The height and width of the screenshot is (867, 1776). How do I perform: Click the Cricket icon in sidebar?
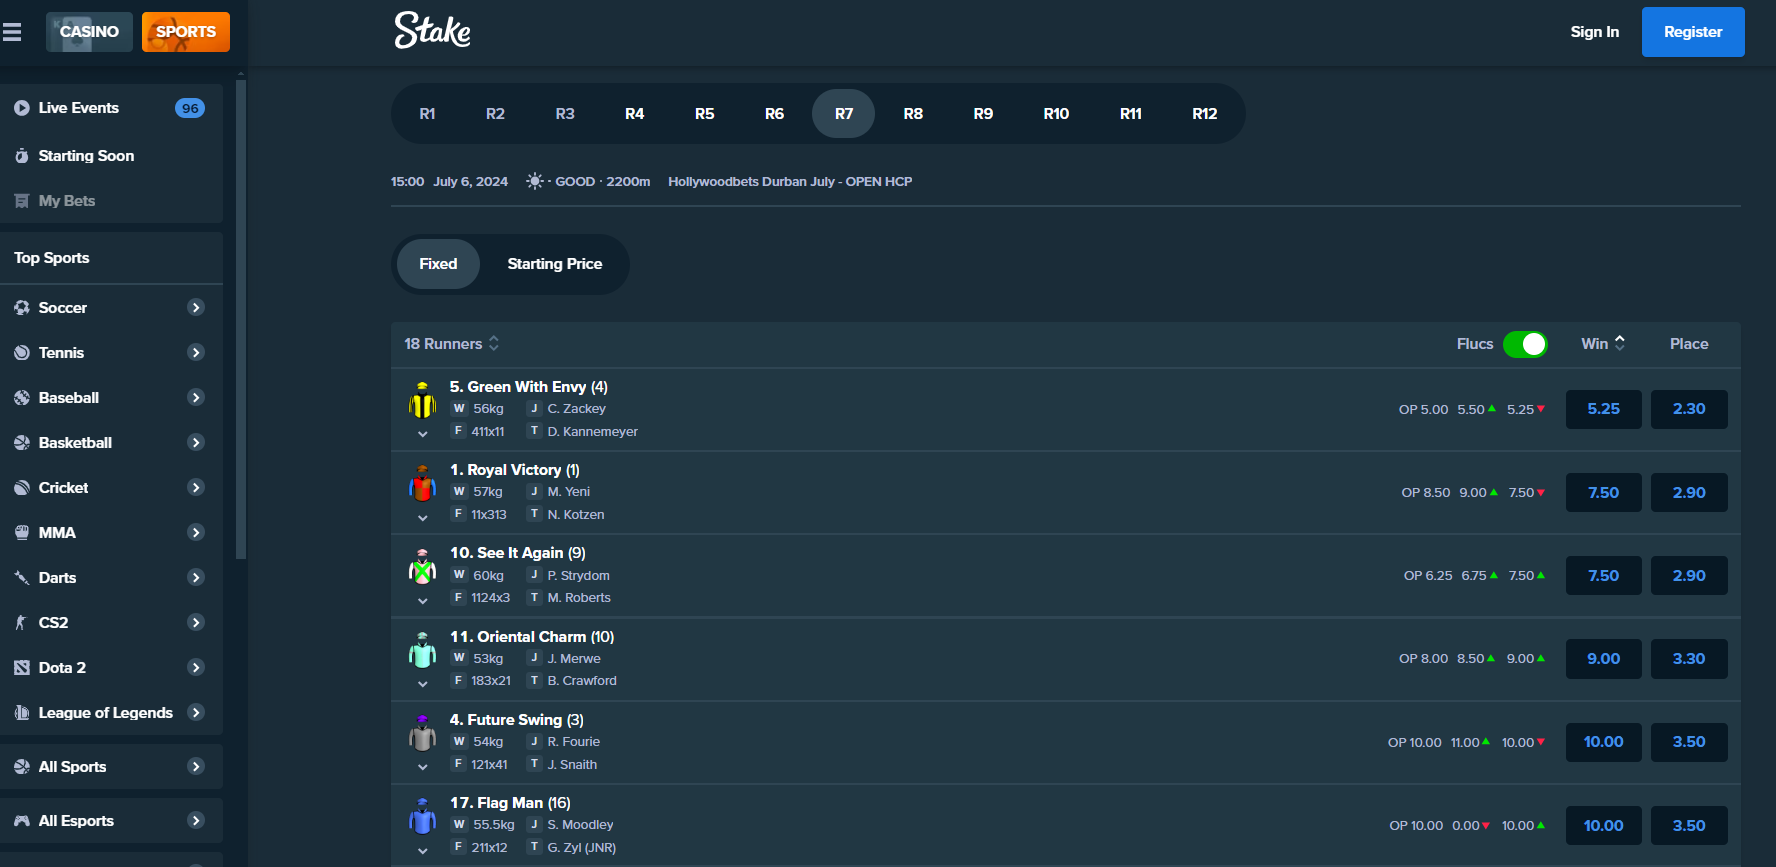coord(22,488)
